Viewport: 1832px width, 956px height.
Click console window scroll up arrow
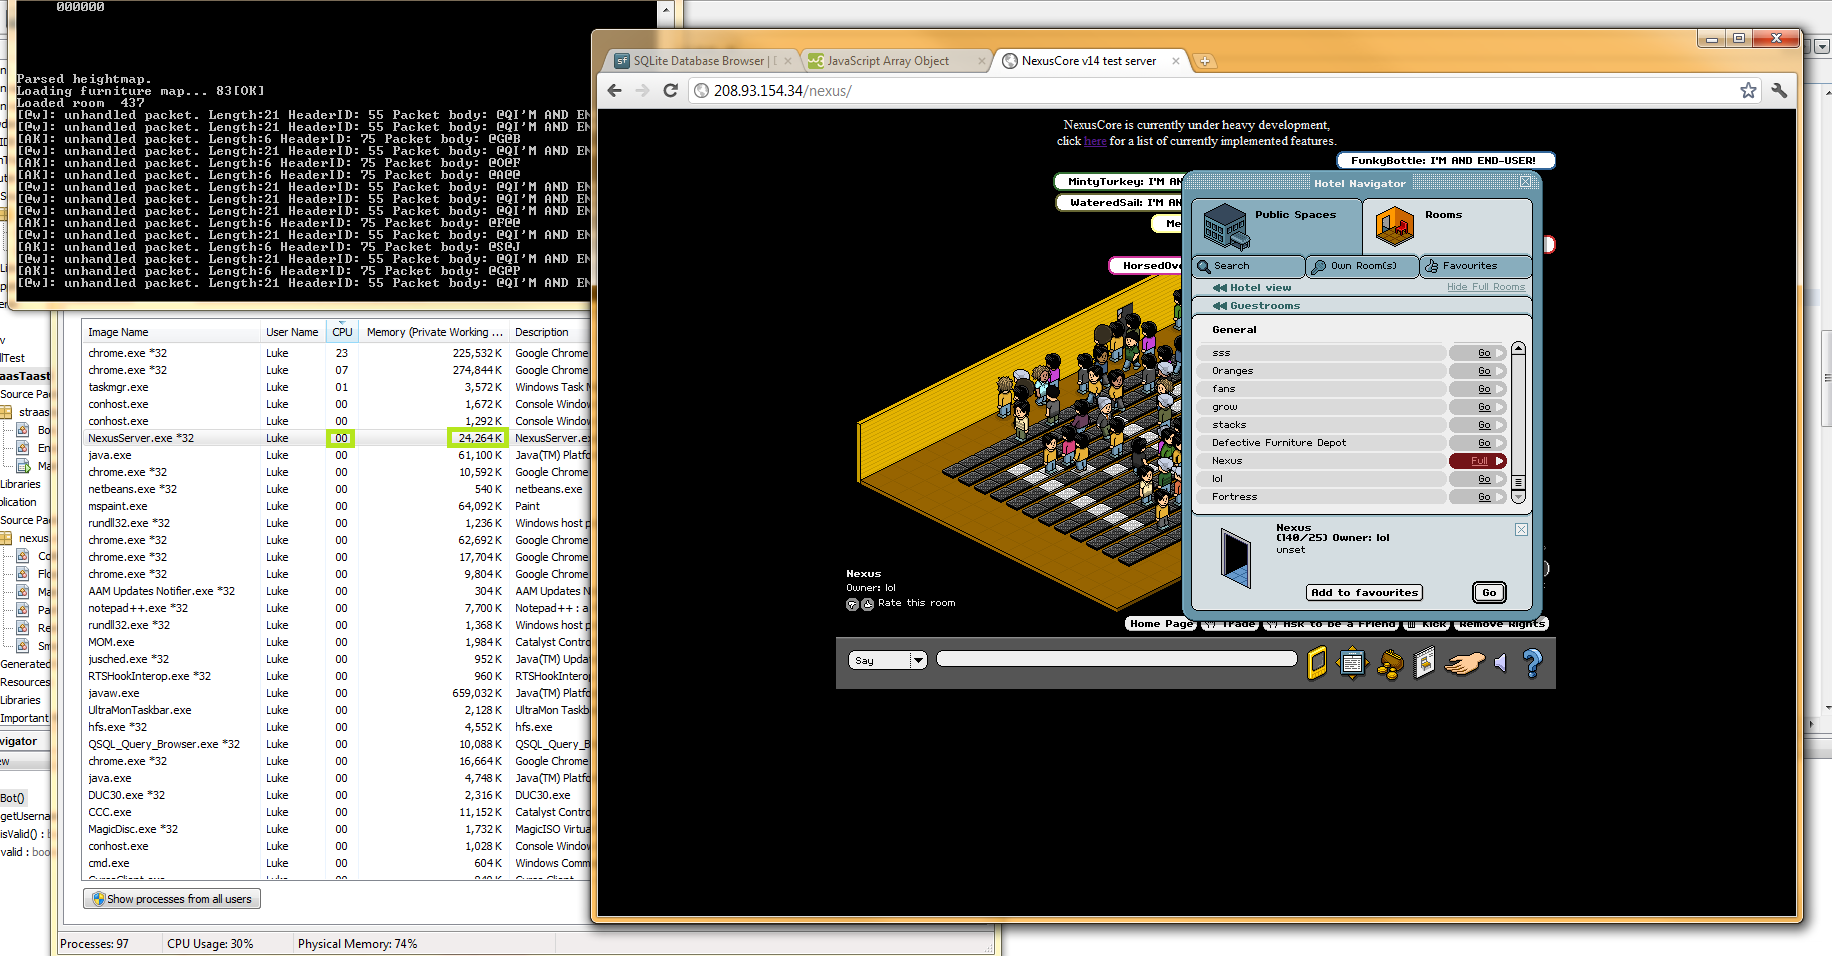[665, 9]
